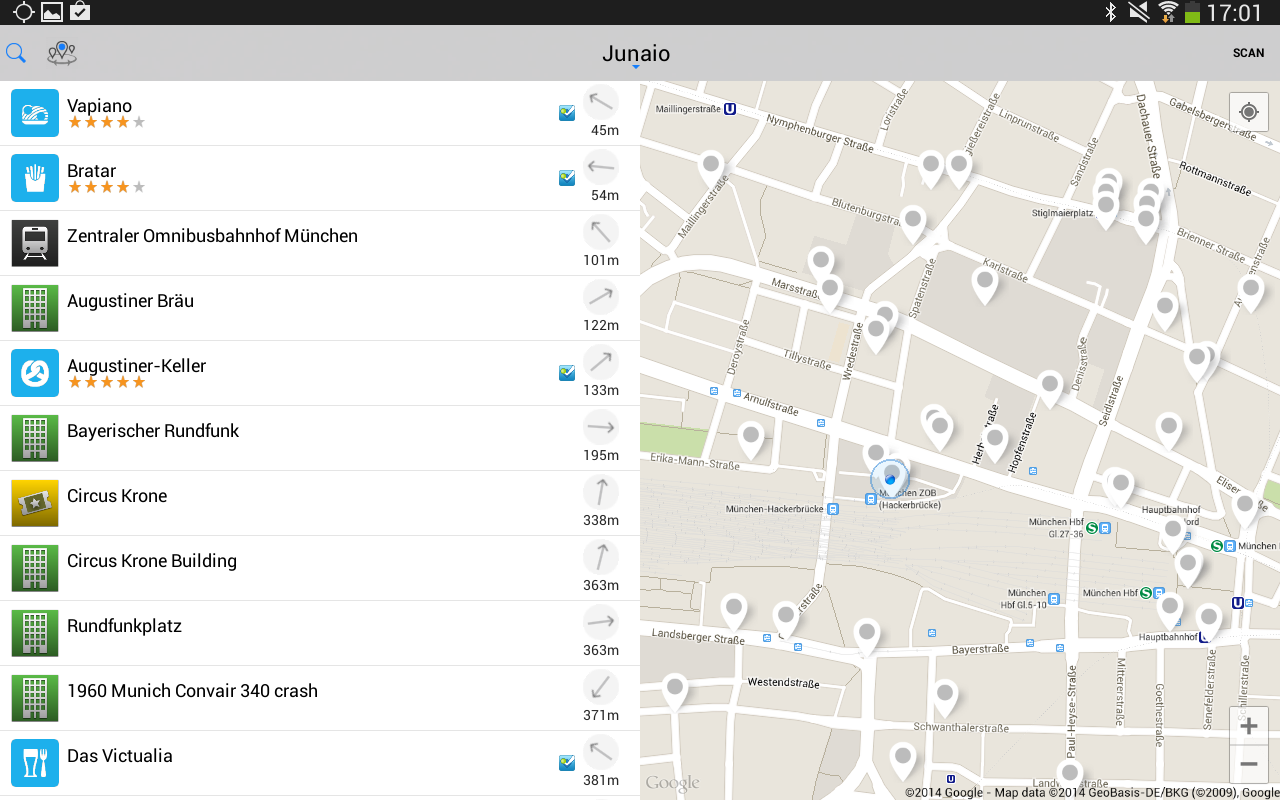Viewport: 1280px width, 800px height.
Task: Tap the Augustiner Bräu 122m direction arrow
Action: click(601, 297)
